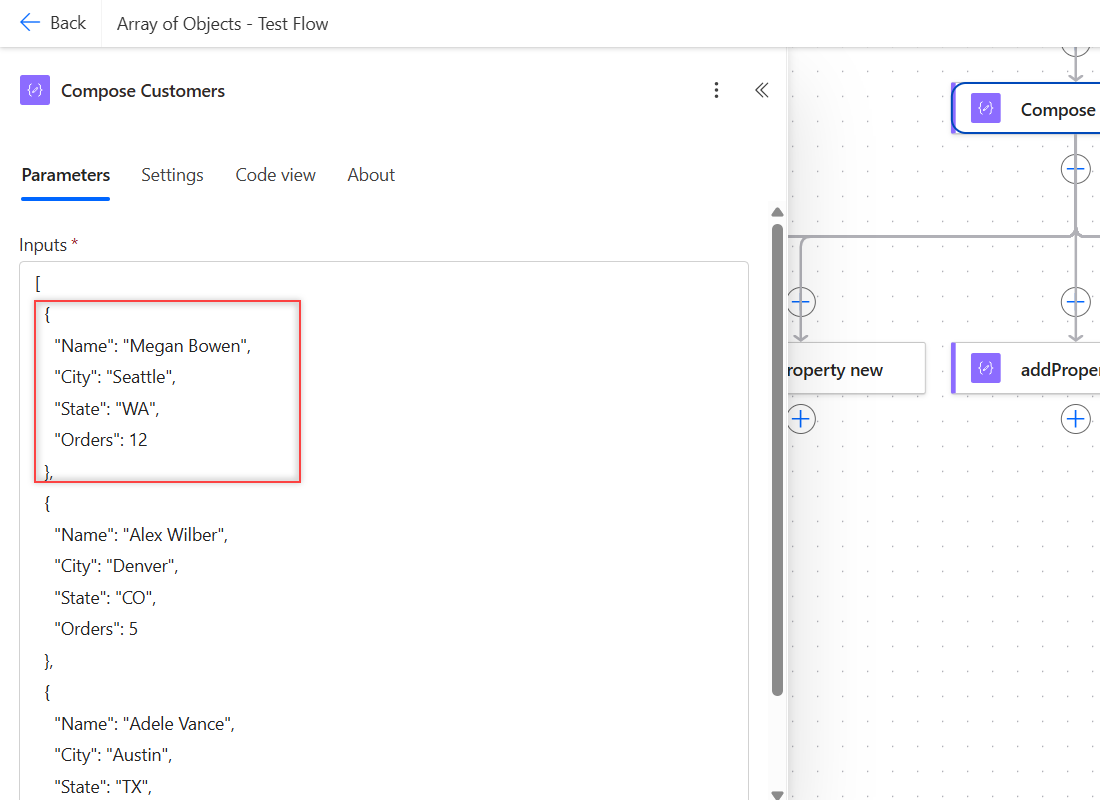Click the "State": "TX" line

[x=103, y=787]
